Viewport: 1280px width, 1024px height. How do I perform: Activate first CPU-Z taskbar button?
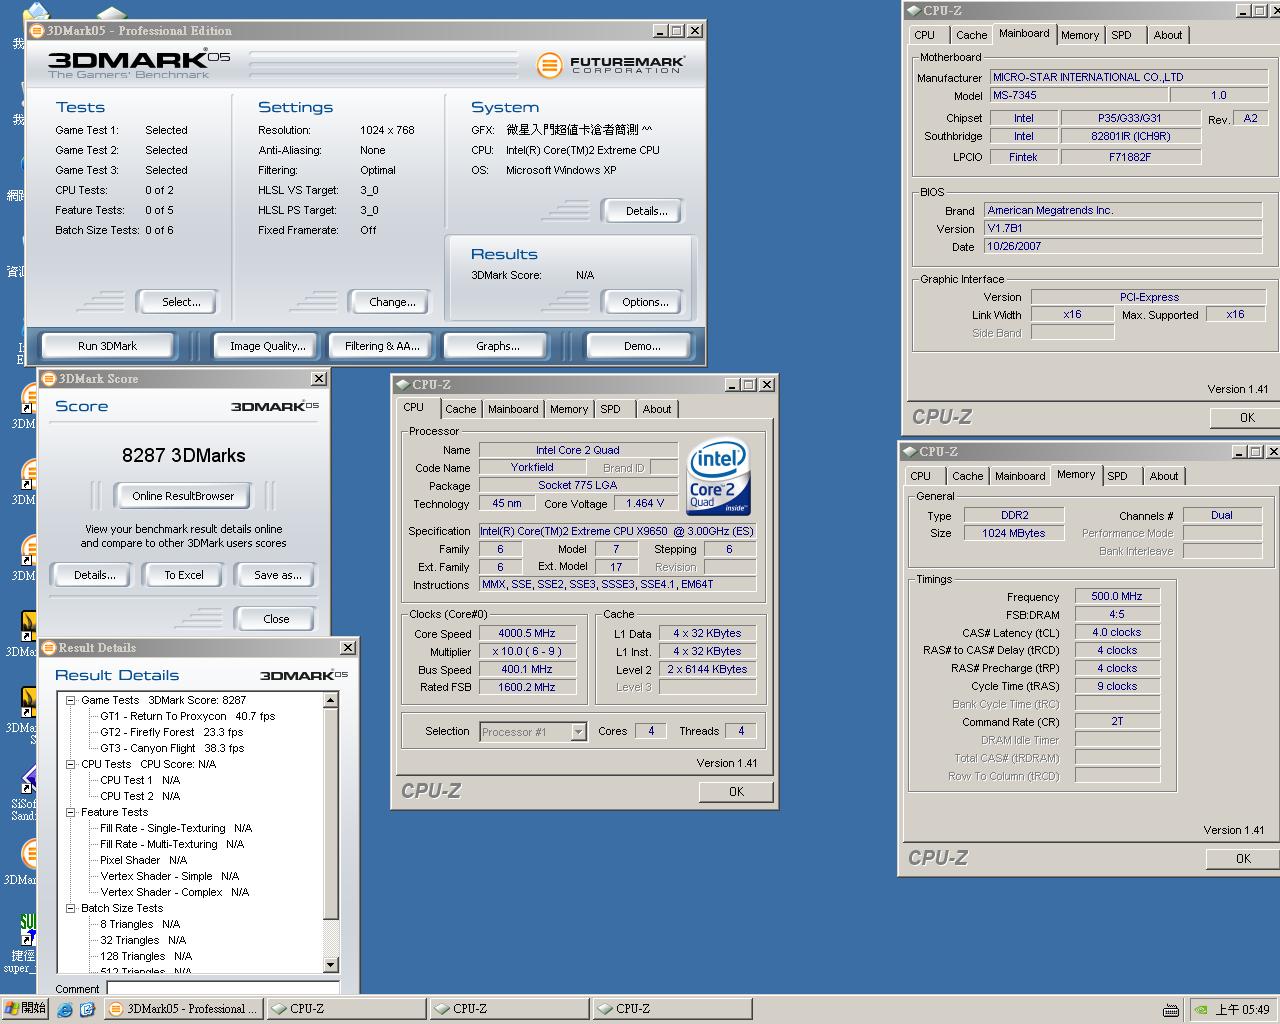click(346, 1008)
